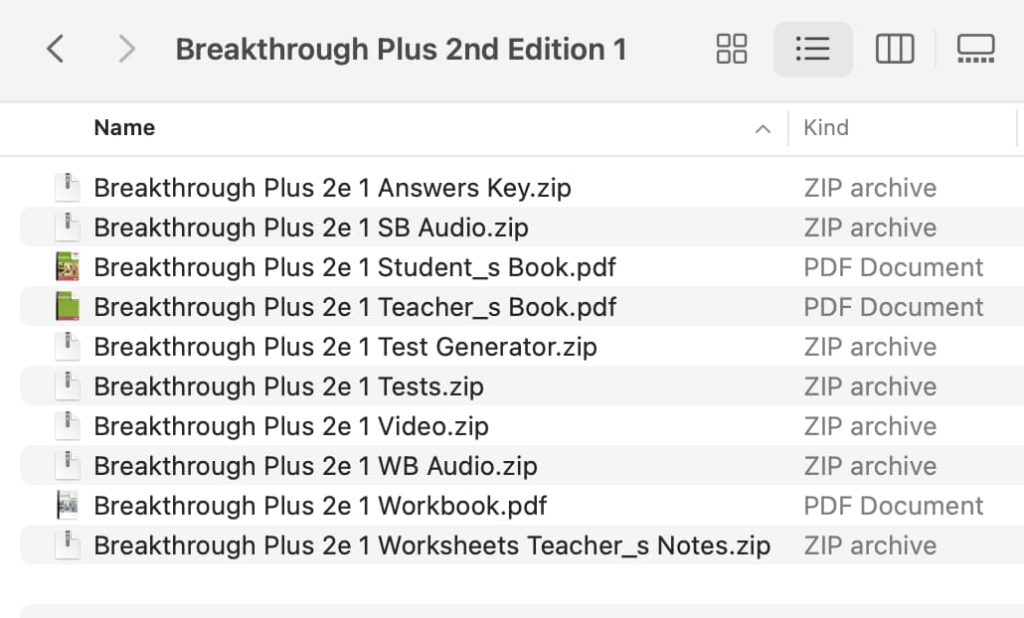Viewport: 1024px width, 618px height.
Task: Click the Kind column header
Action: click(x=826, y=128)
